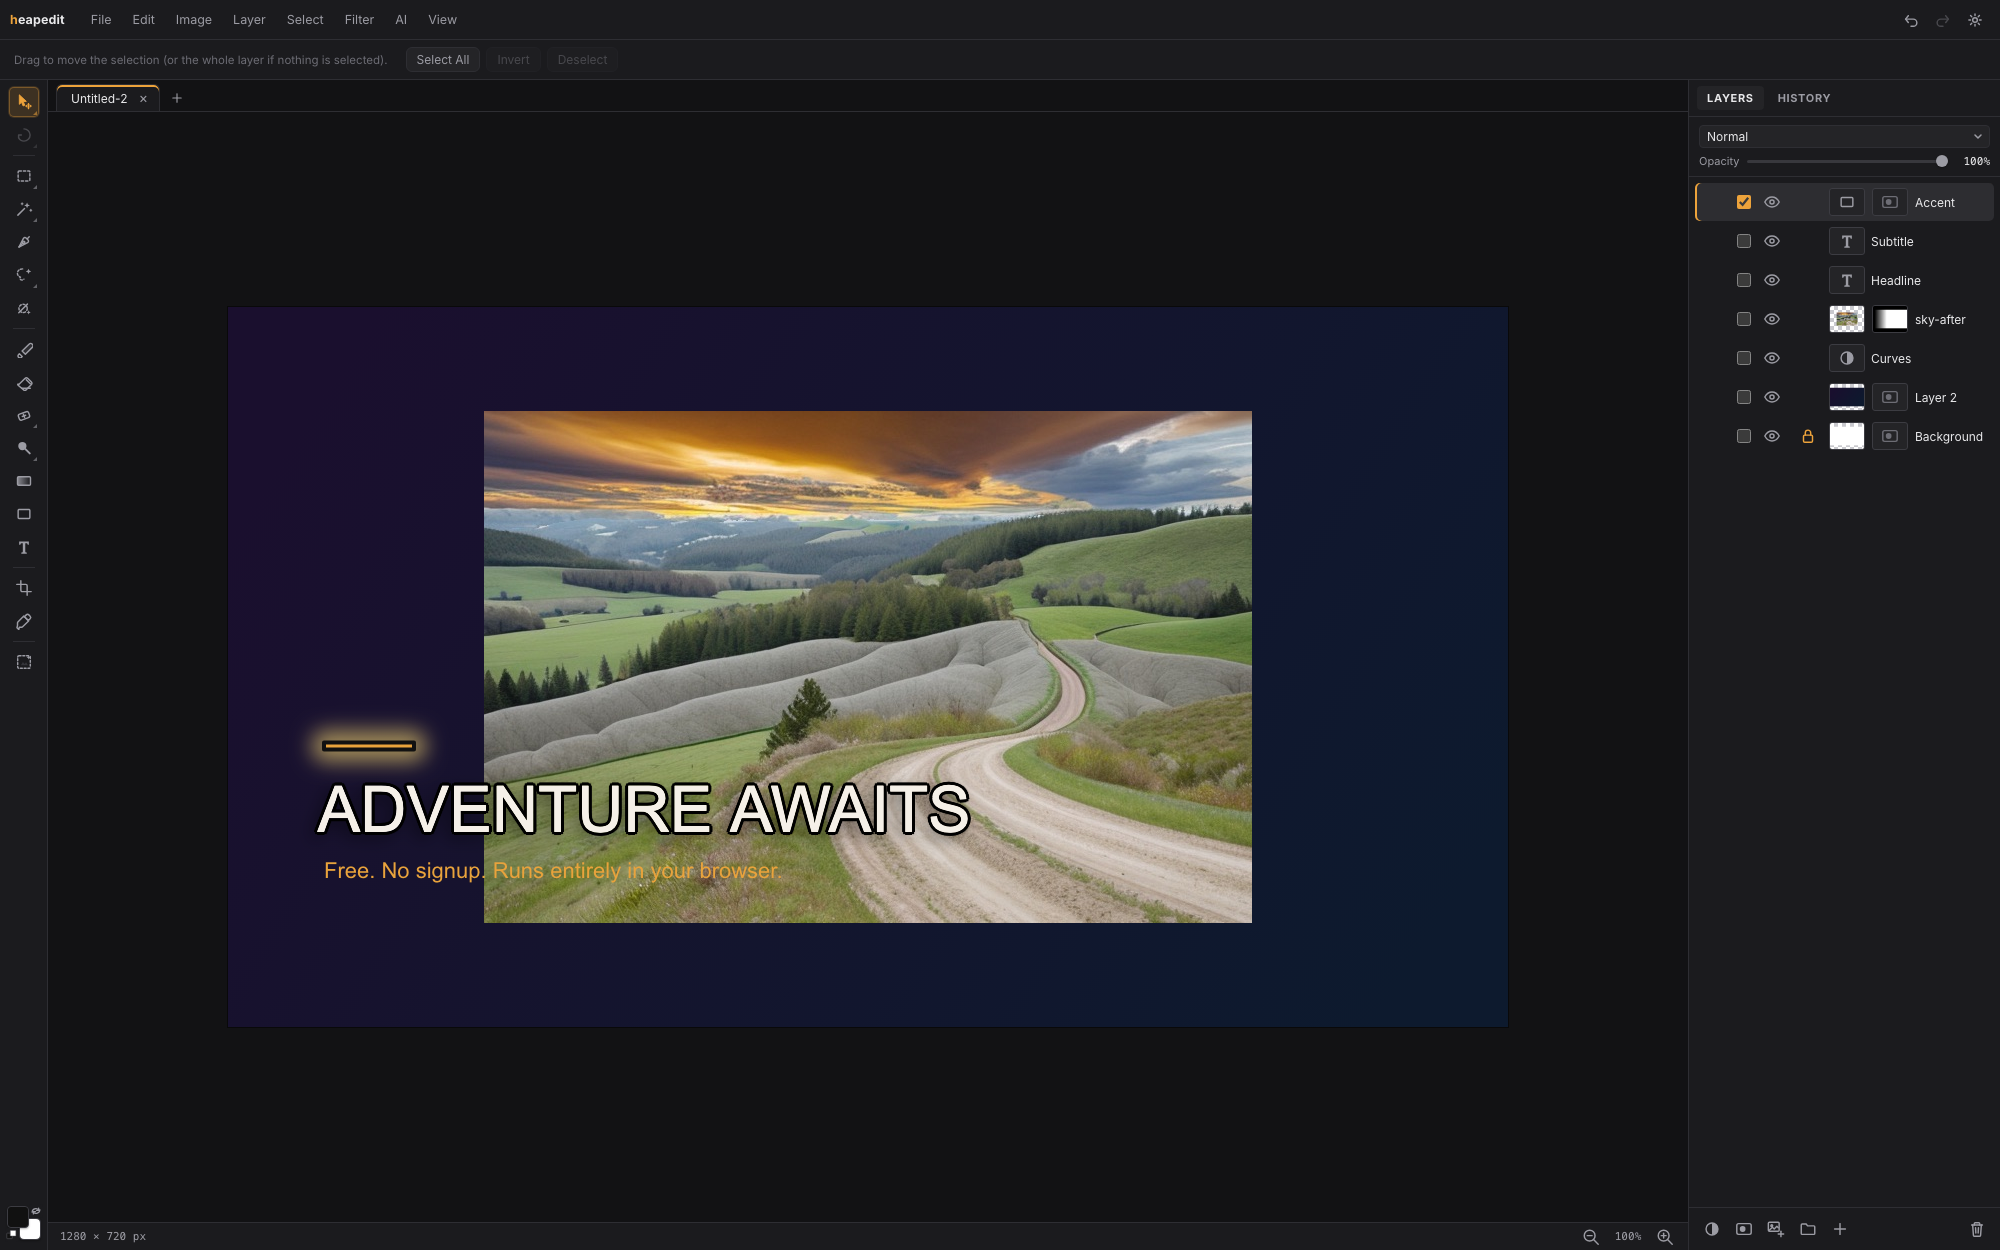Hide the Curves layer via eye icon
2000x1250 pixels.
click(x=1772, y=358)
